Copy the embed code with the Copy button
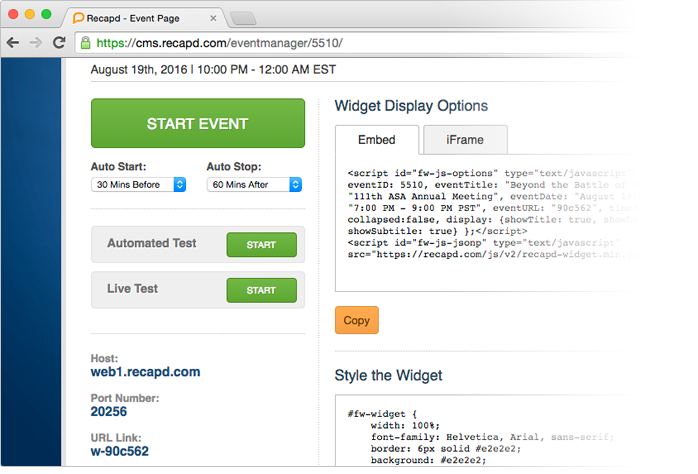 [356, 321]
